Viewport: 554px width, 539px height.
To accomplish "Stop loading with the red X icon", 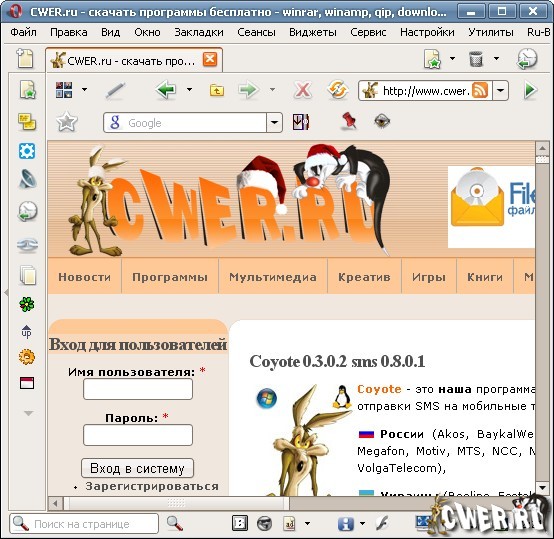I will point(303,90).
